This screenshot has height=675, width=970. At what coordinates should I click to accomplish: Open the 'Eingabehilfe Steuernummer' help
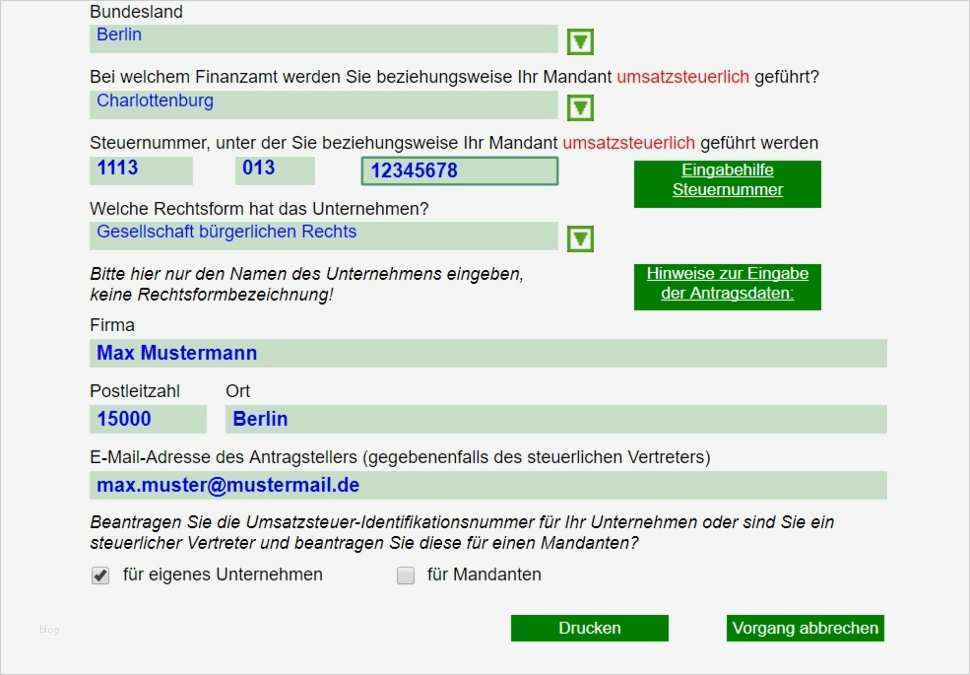[727, 183]
